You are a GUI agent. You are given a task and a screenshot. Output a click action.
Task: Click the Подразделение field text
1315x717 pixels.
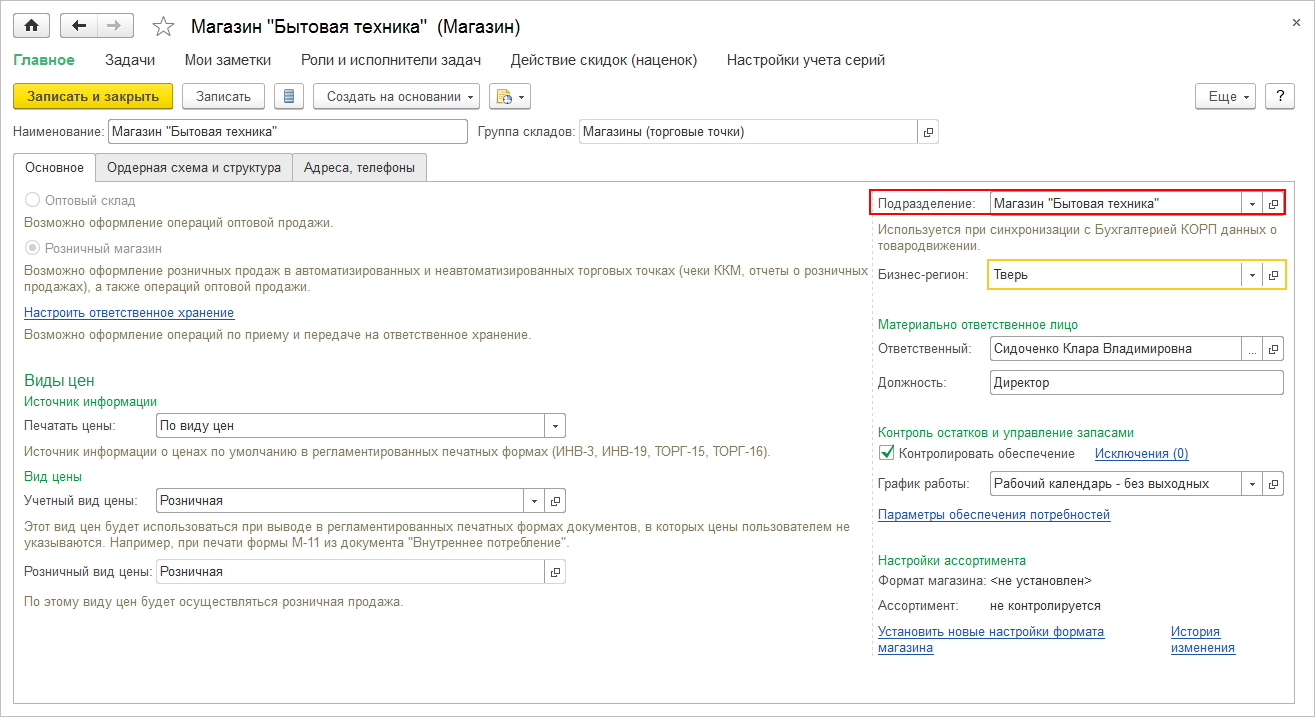click(x=1115, y=203)
